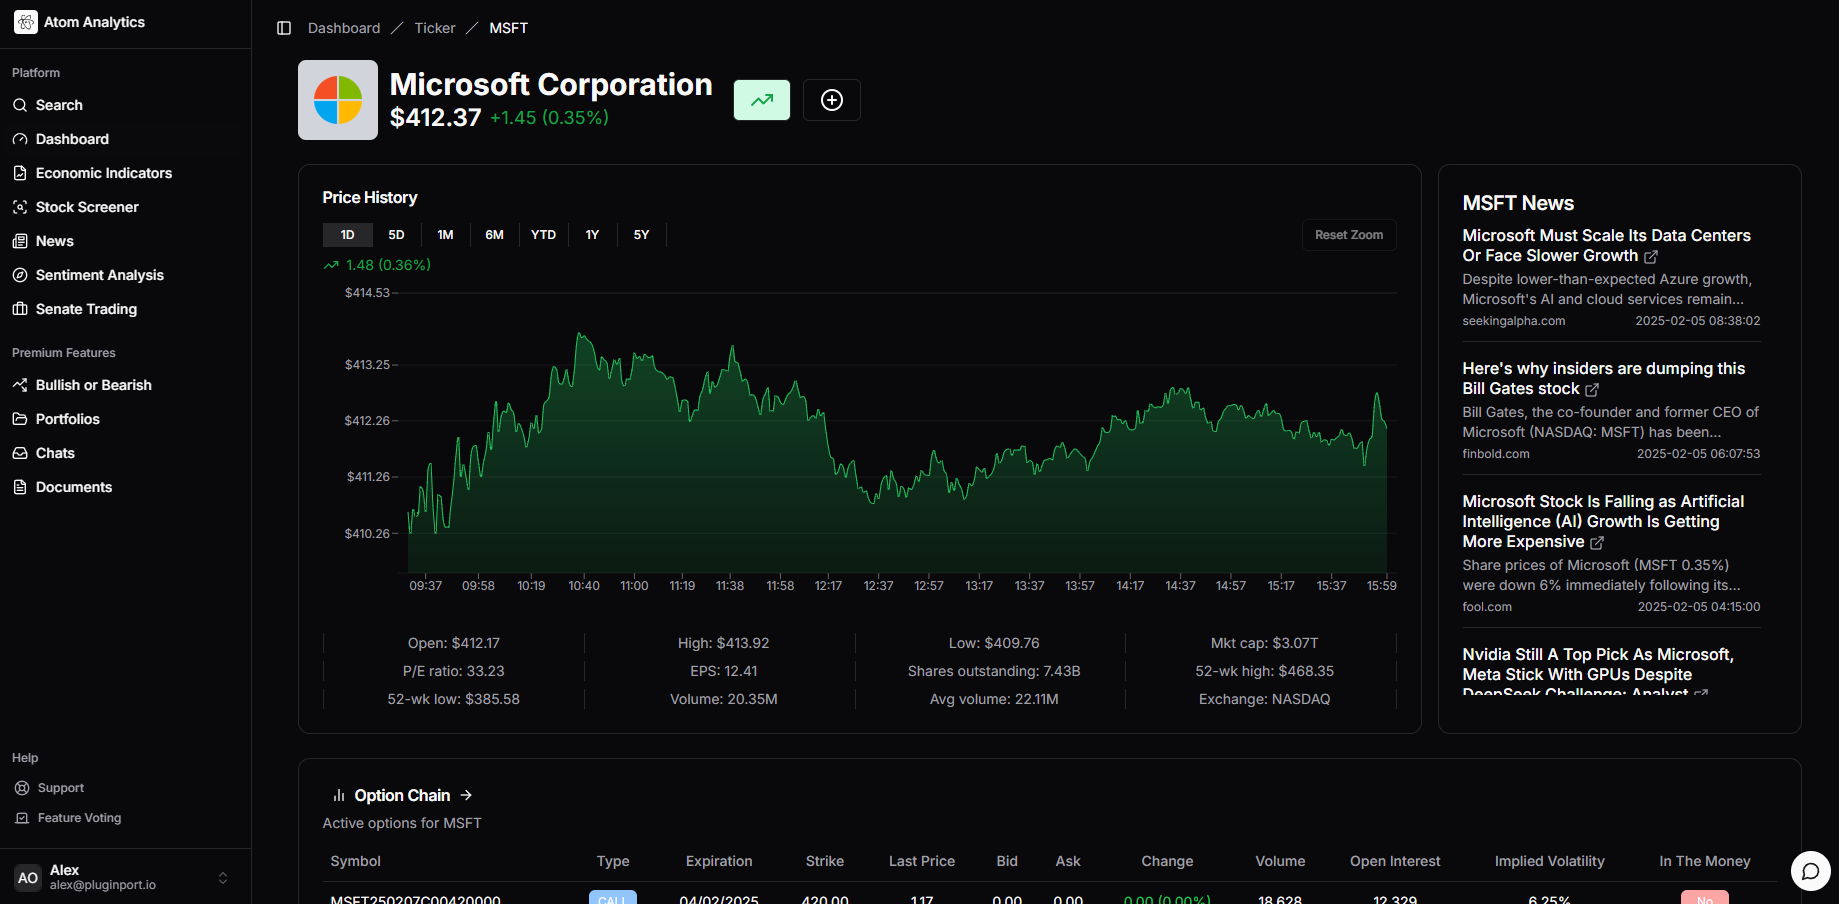Viewport: 1839px width, 904px height.
Task: Open Senate Trading page
Action: (86, 309)
